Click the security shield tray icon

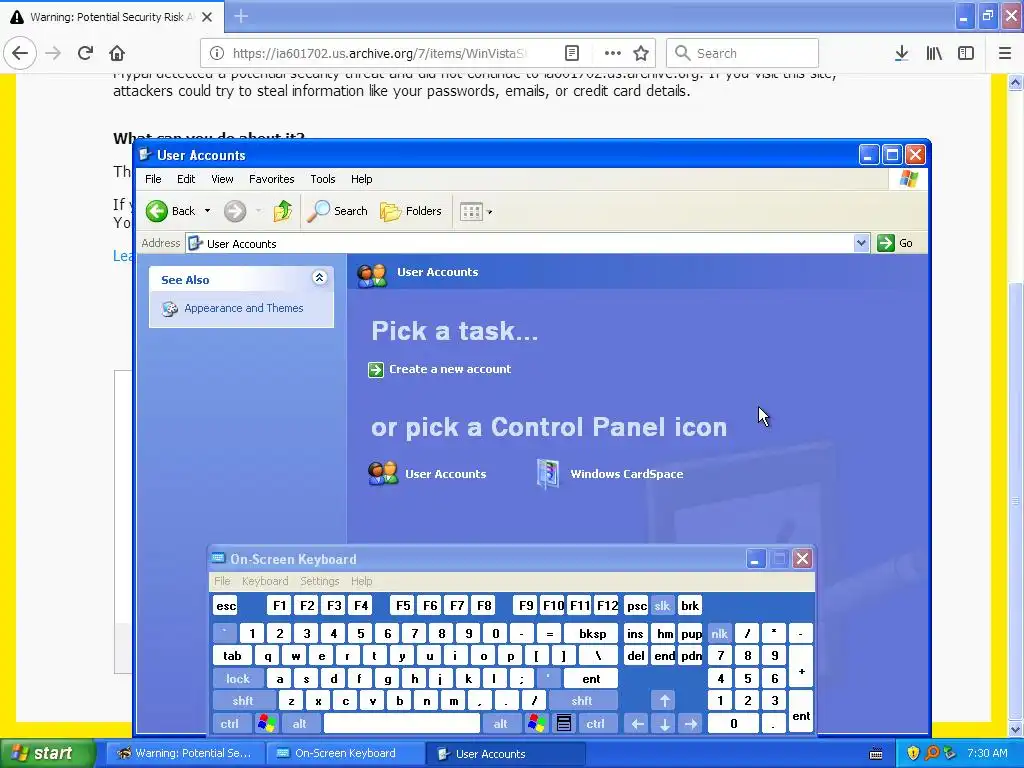pos(913,753)
